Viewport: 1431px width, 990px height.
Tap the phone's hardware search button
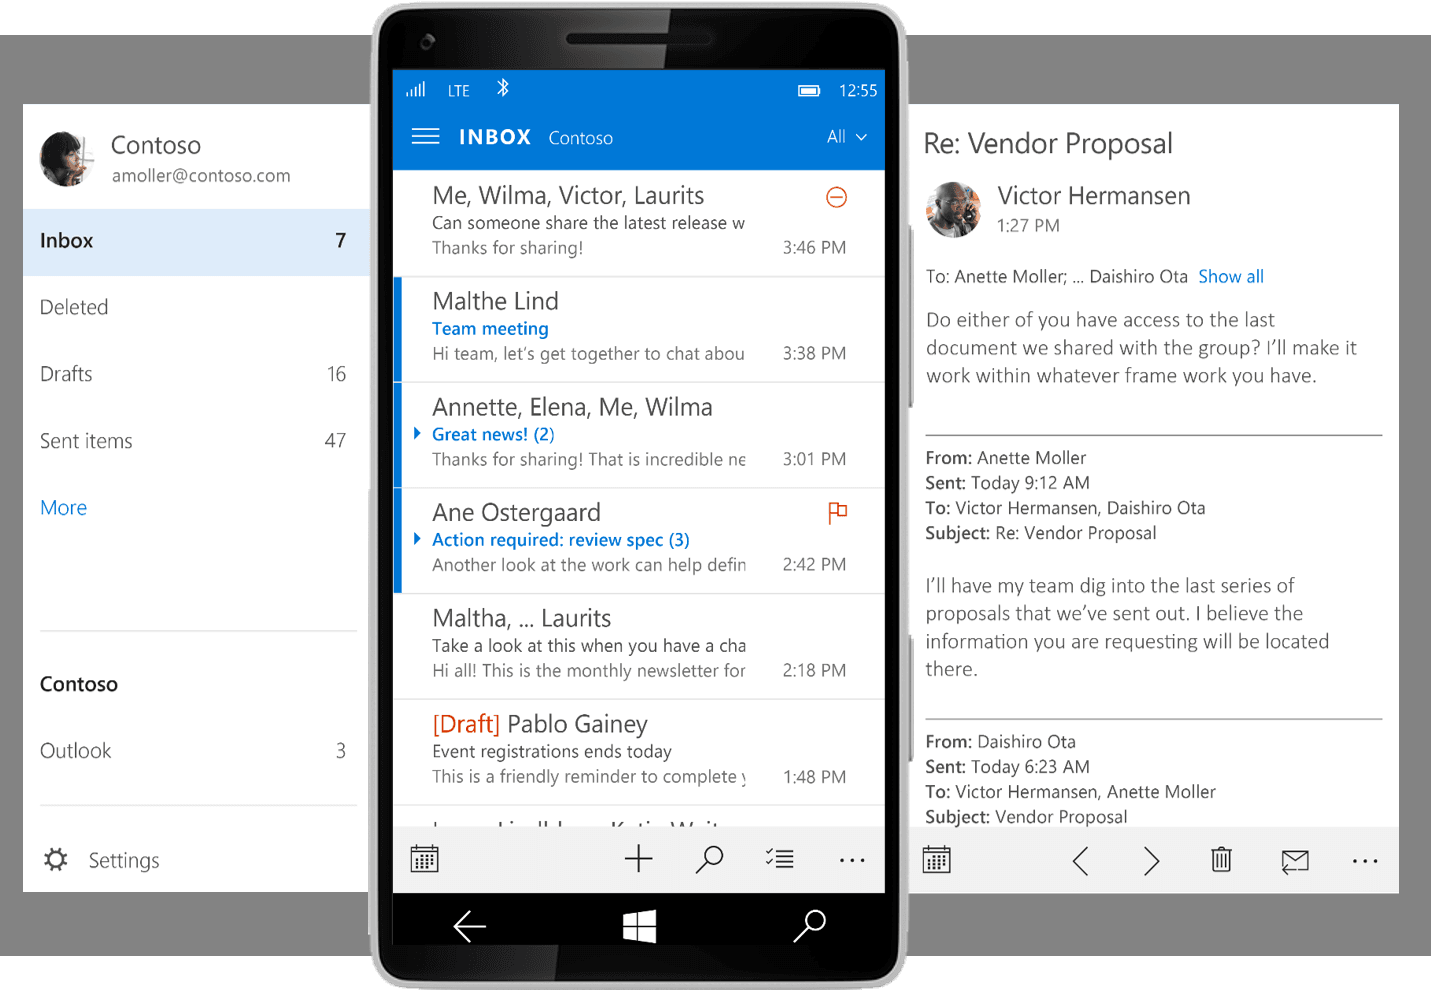coord(809,926)
